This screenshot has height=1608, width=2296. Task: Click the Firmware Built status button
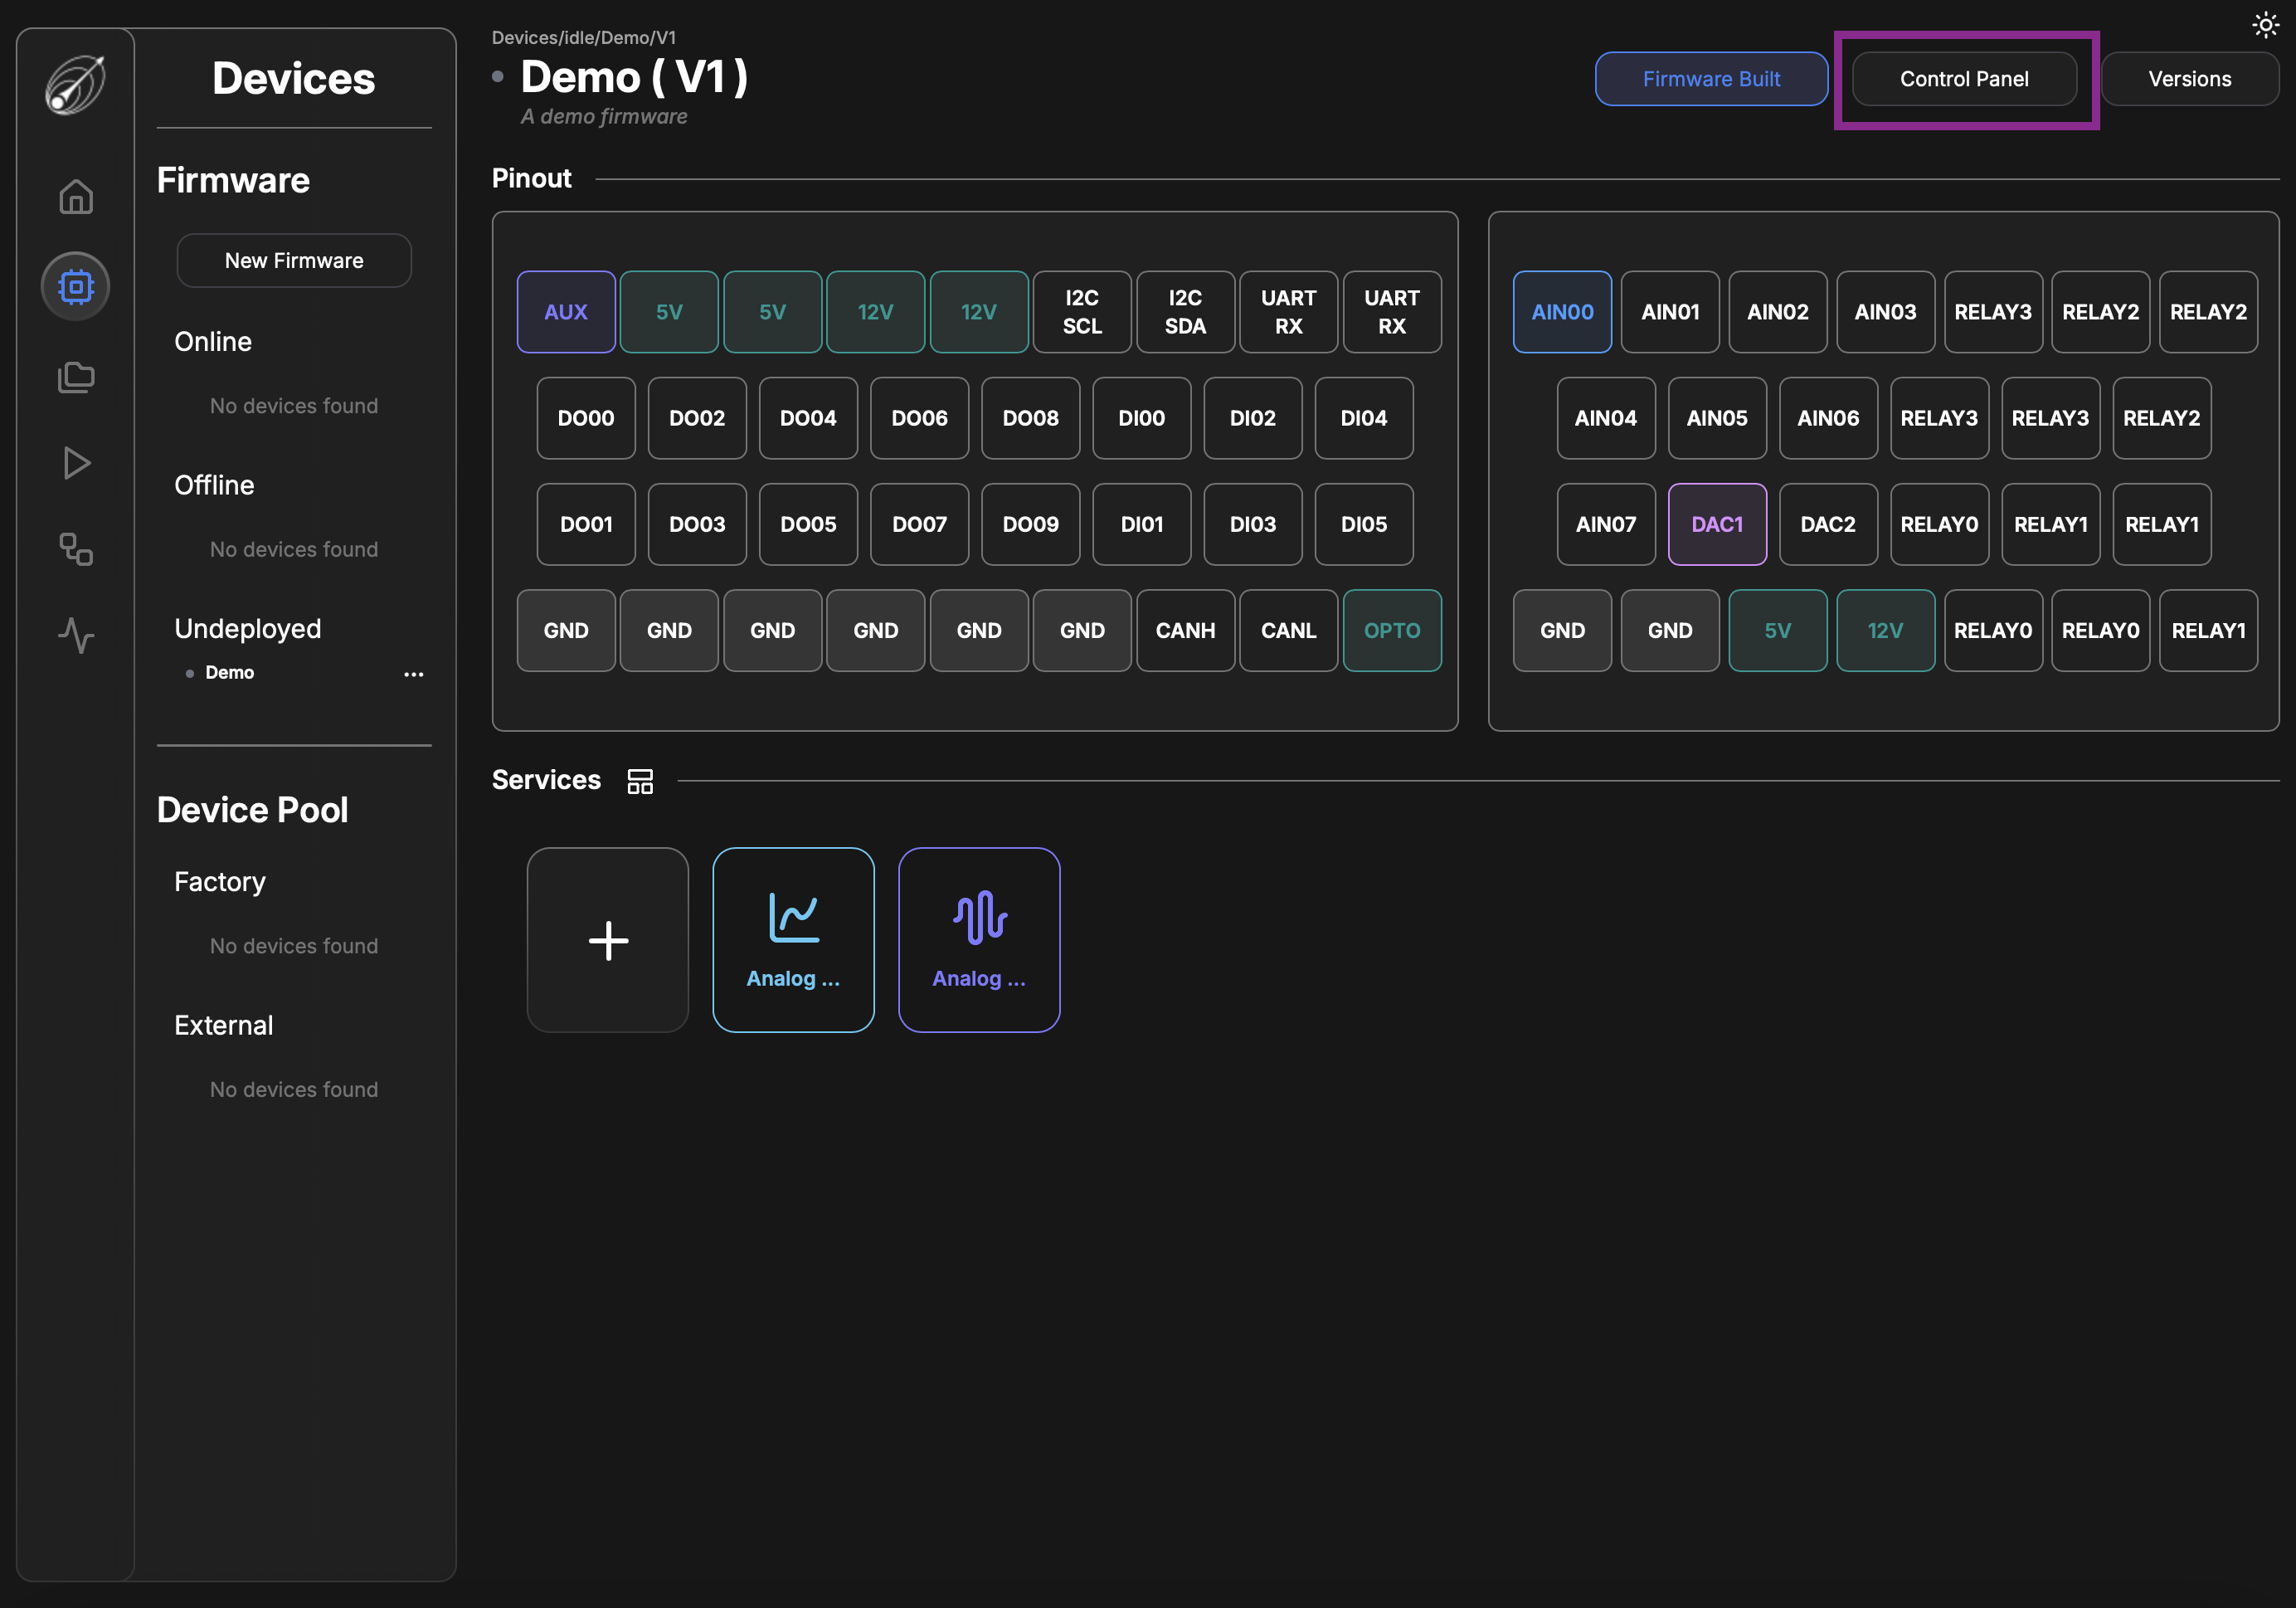(x=1710, y=79)
